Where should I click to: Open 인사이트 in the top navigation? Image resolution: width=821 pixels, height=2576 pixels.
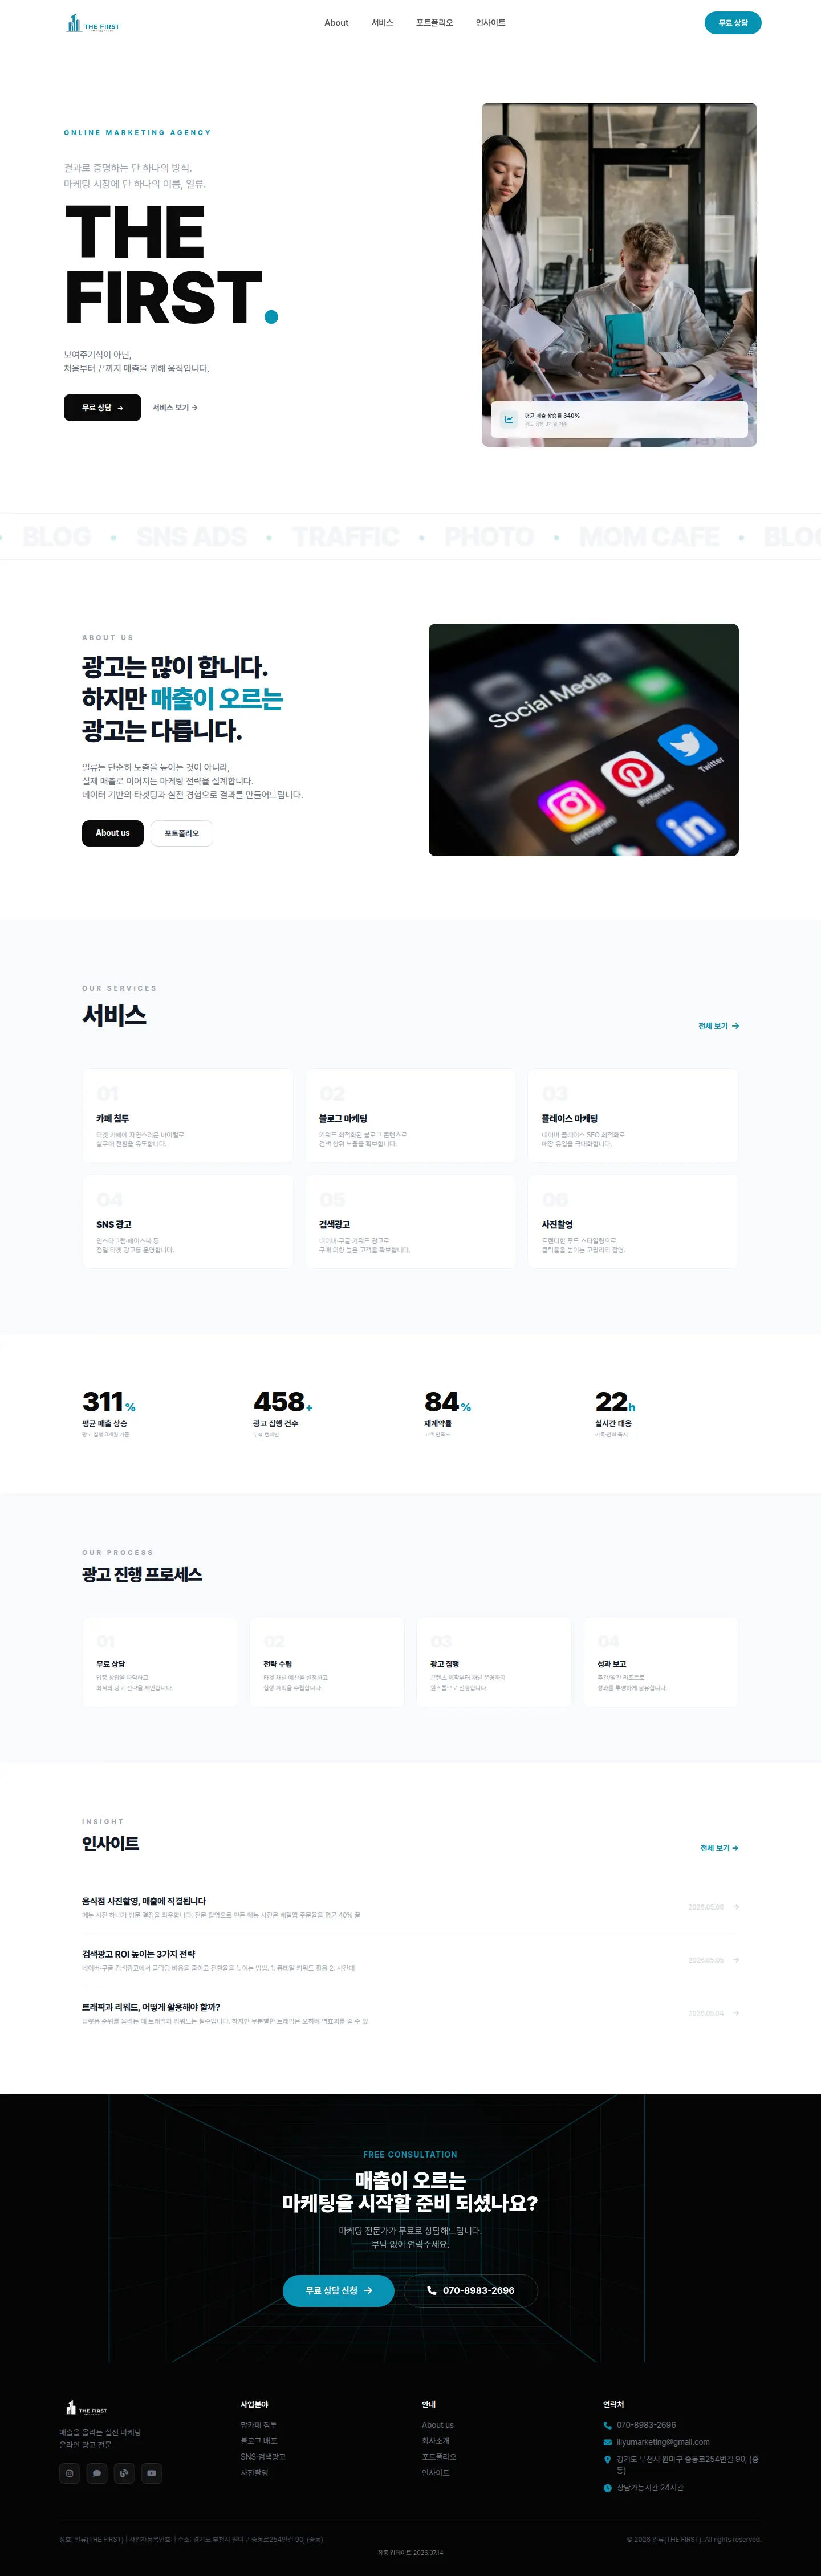pos(490,23)
